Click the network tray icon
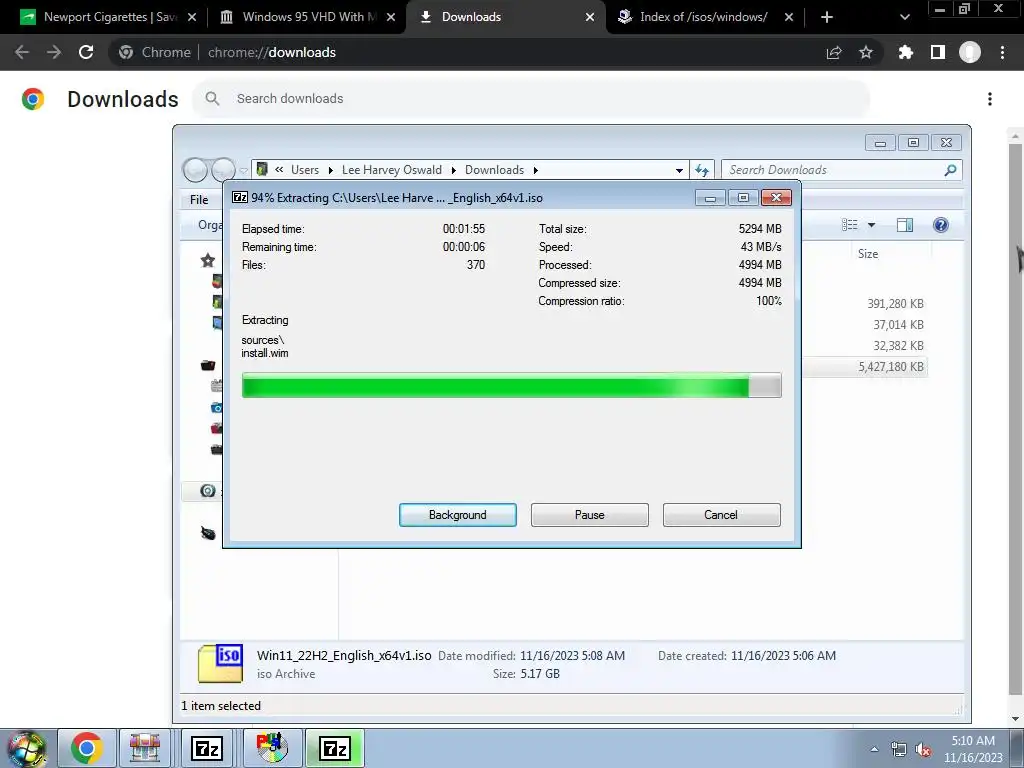The height and width of the screenshot is (768, 1024). coord(899,750)
